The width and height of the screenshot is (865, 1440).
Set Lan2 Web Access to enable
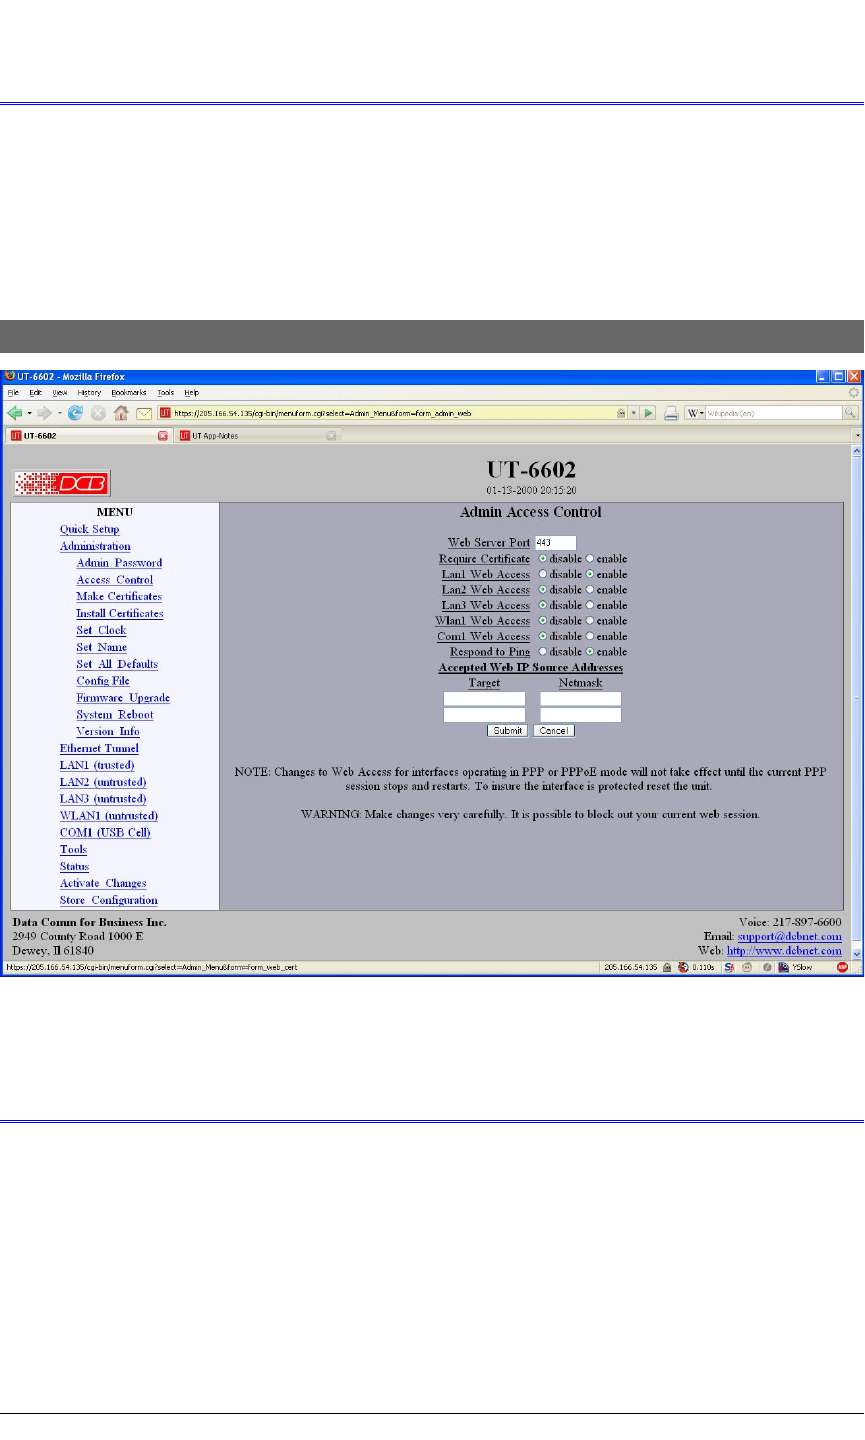pyautogui.click(x=590, y=590)
